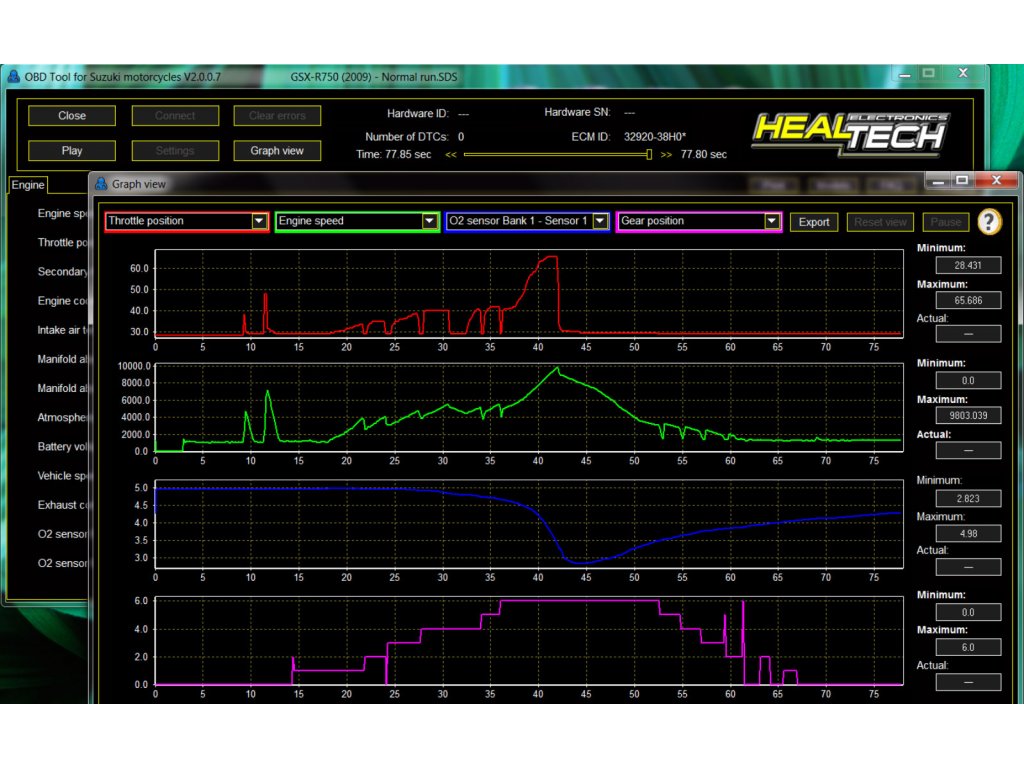Click the gear position Maximum field 6.0
1024x768 pixels.
[968, 647]
